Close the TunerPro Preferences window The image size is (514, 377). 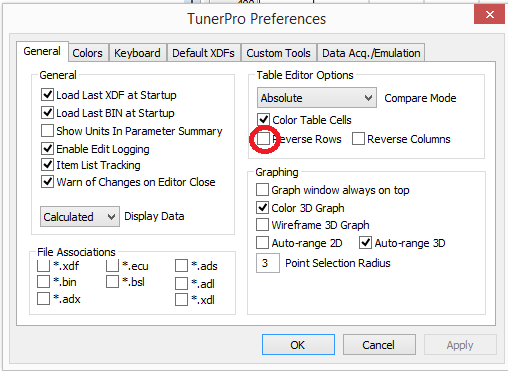[x=489, y=15]
